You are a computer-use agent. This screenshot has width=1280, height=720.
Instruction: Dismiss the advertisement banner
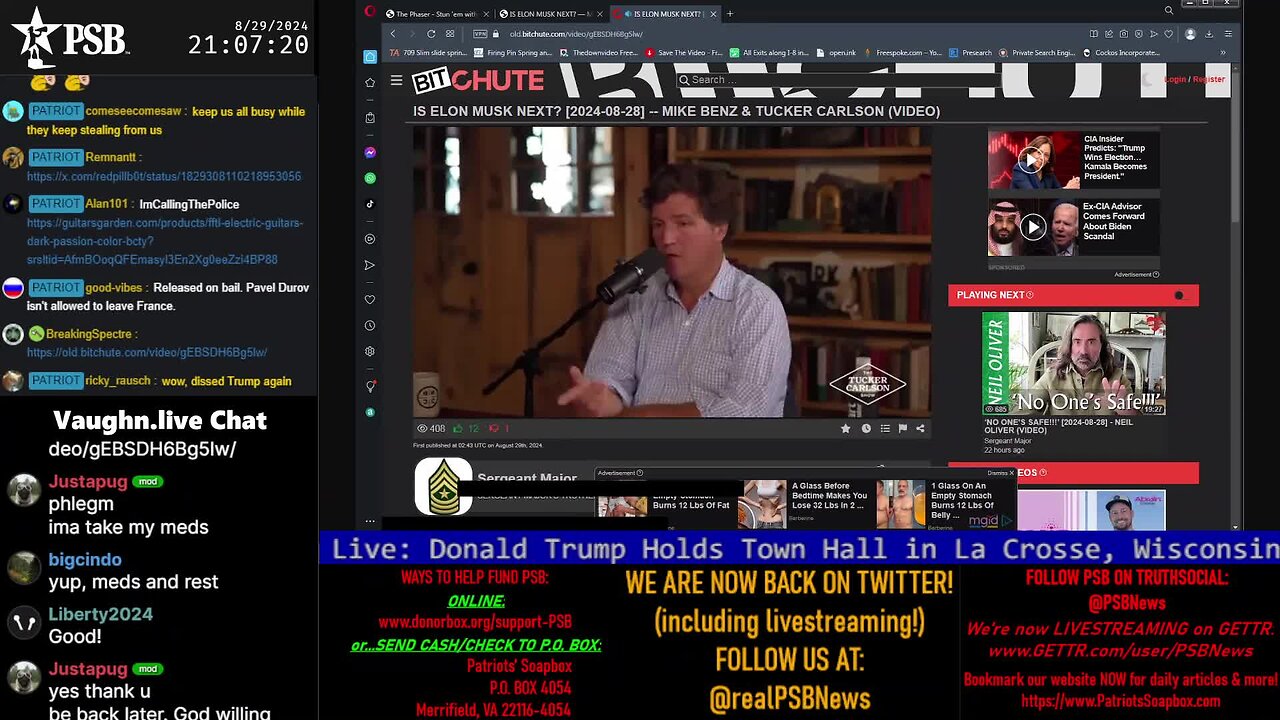(x=1001, y=473)
